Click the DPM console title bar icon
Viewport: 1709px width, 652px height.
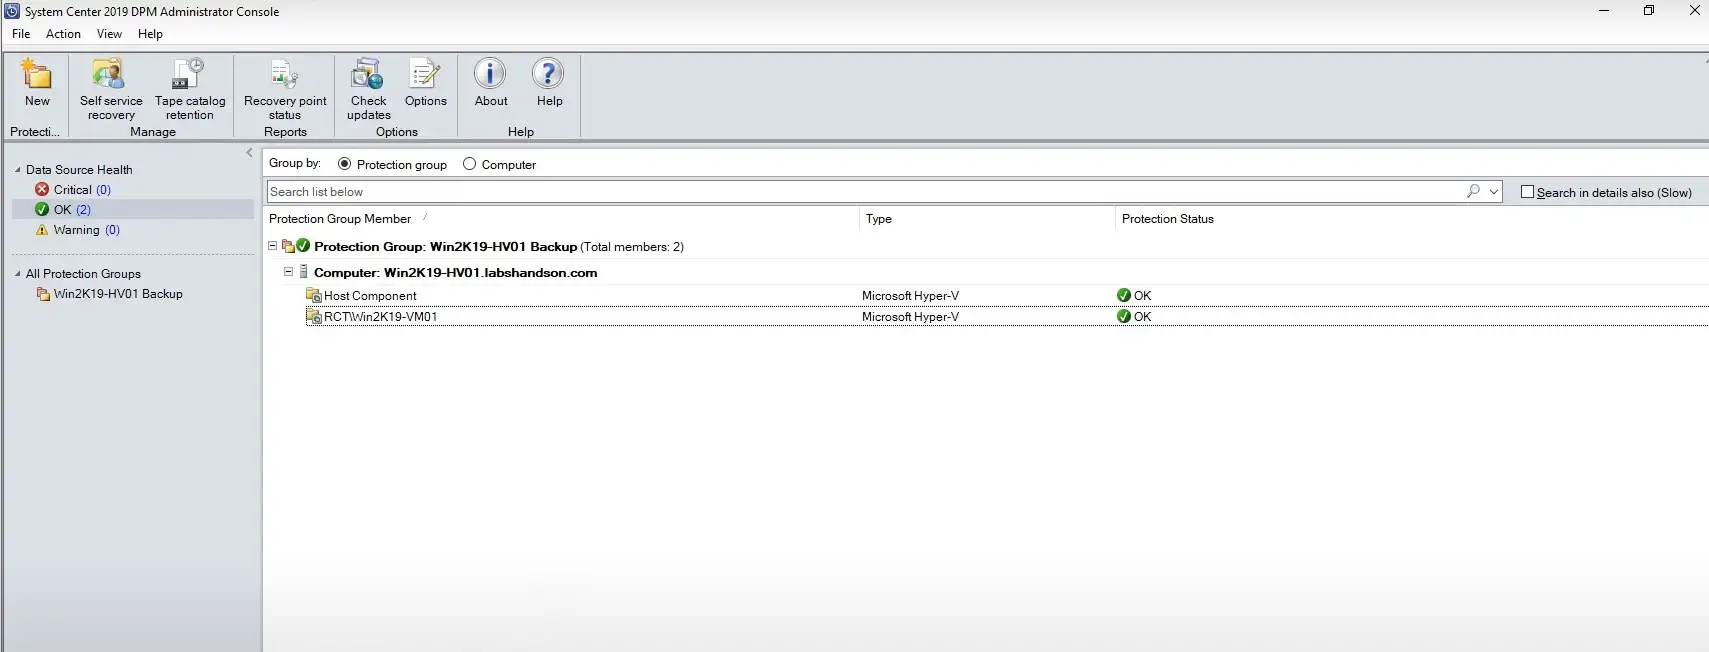pyautogui.click(x=12, y=11)
